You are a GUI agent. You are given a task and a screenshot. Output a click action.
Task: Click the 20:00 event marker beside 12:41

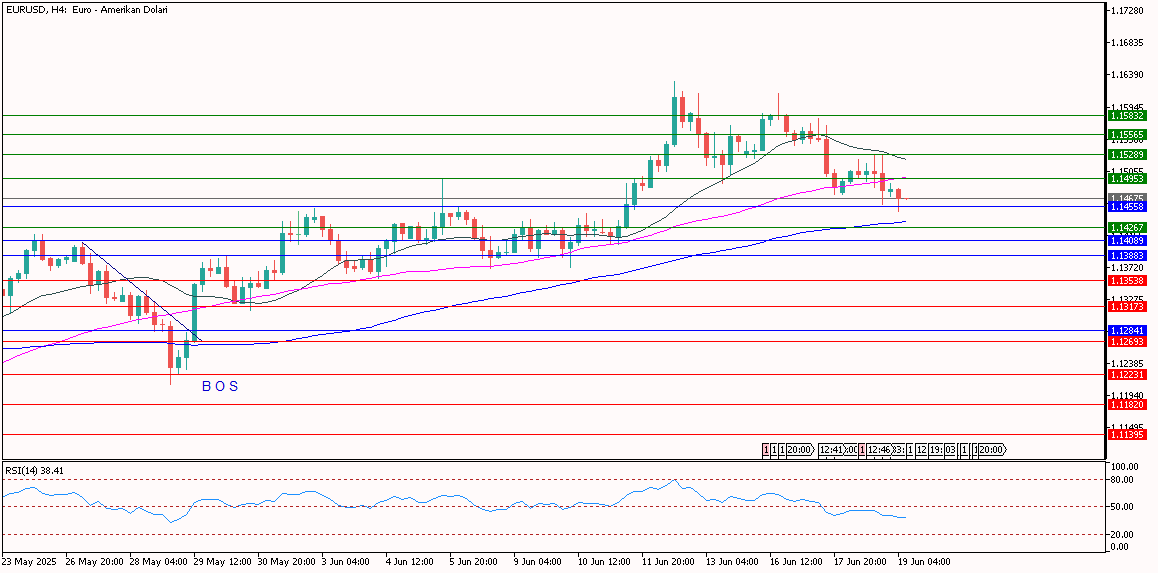(x=801, y=450)
